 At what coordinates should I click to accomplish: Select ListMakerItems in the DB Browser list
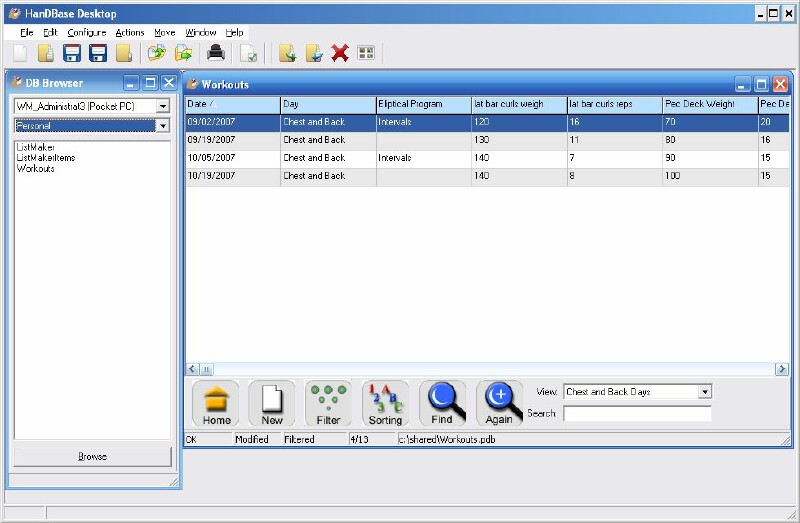[x=46, y=158]
